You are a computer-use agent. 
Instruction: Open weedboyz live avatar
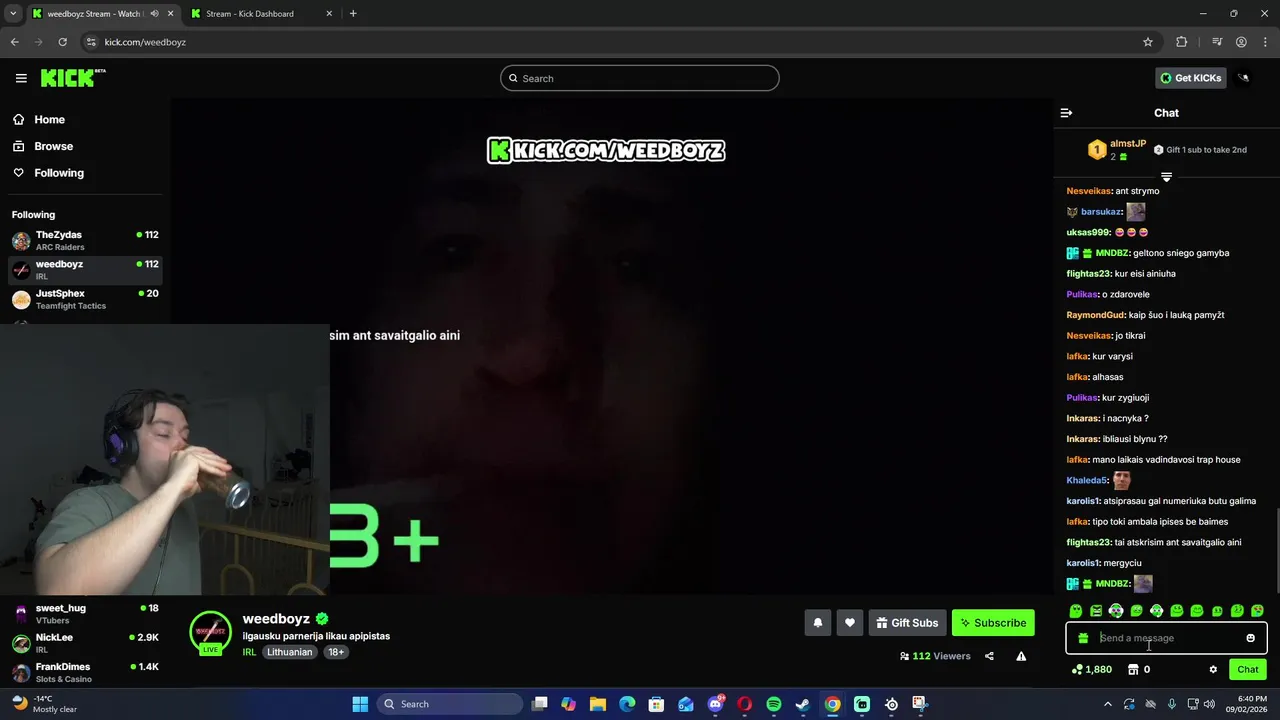[x=210, y=633]
